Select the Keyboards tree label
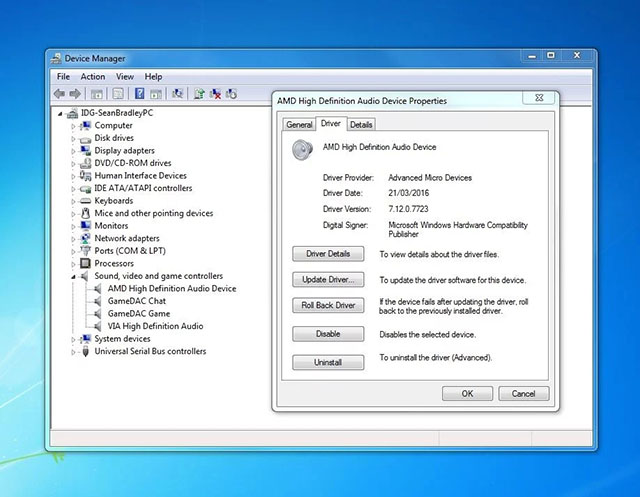640x497 pixels. click(114, 201)
